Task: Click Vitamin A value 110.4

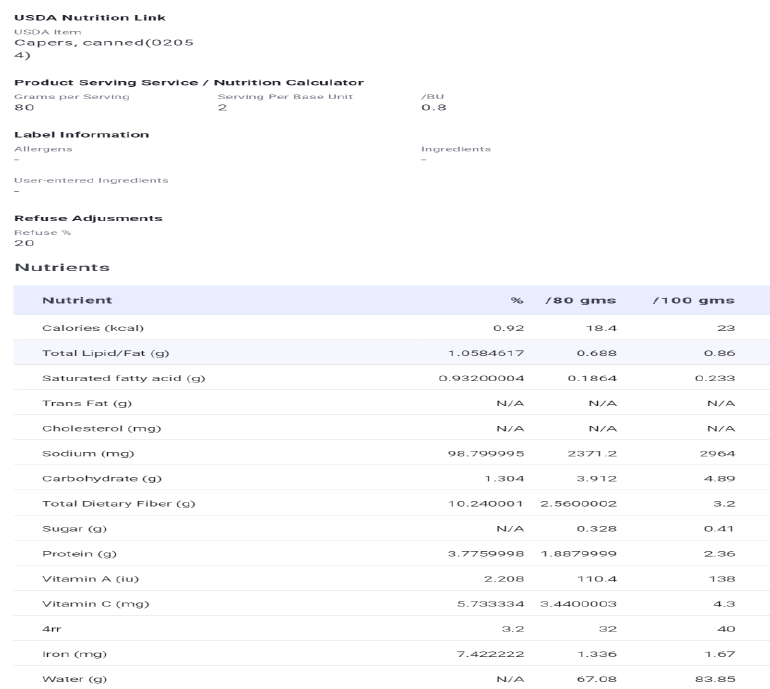Action: point(597,579)
